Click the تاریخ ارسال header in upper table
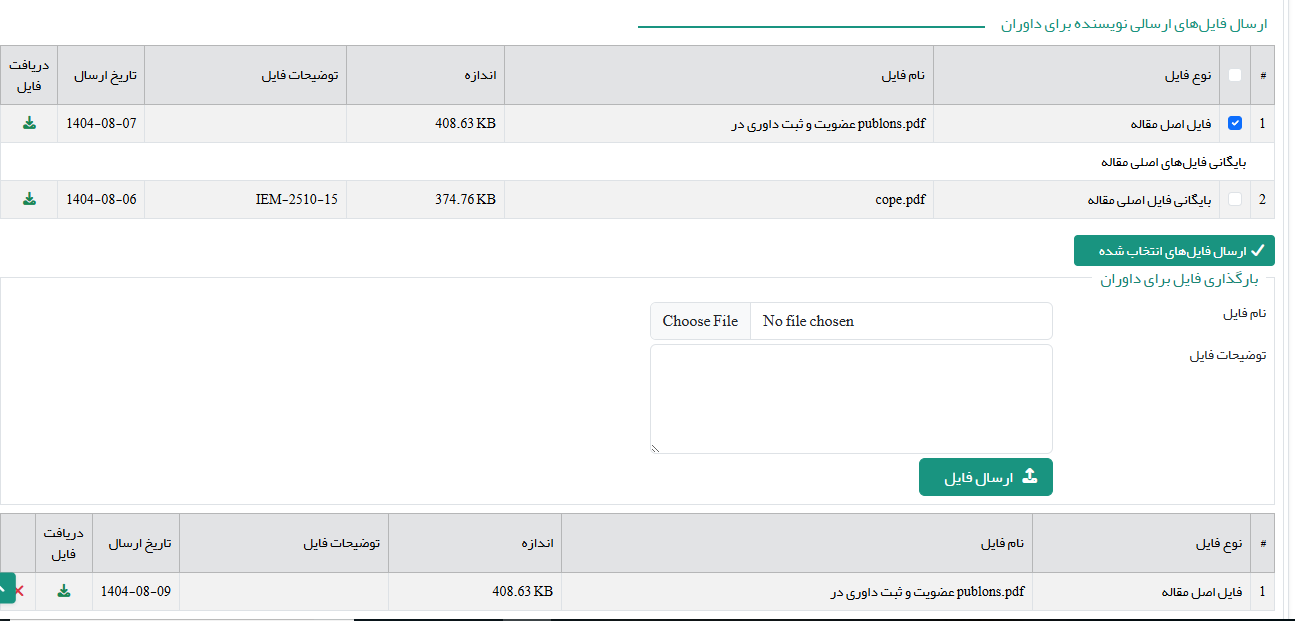Viewport: 1295px width, 621px height. coord(101,75)
